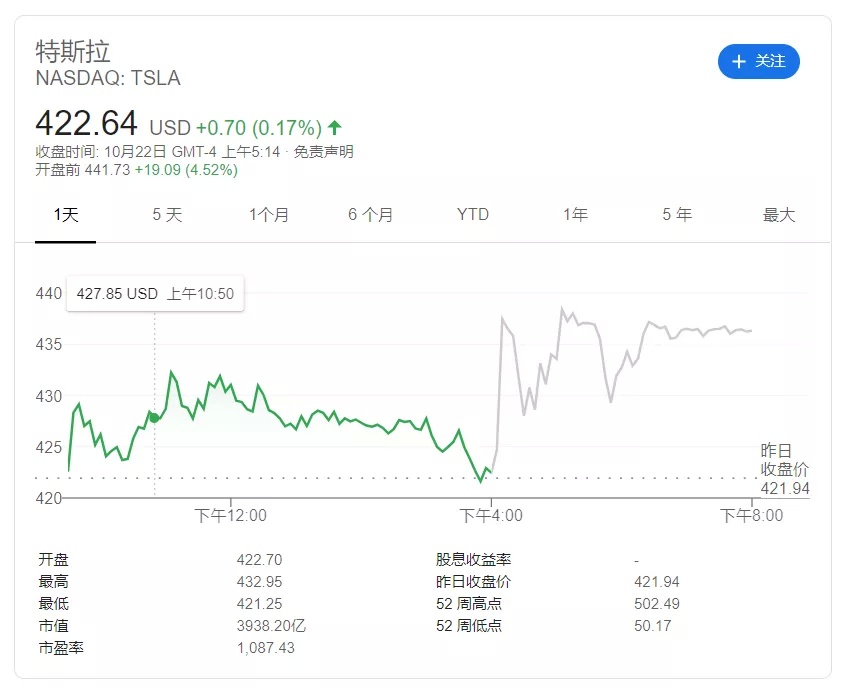
Task: Click the 市值 value 3938.20亿
Action: [x=271, y=626]
